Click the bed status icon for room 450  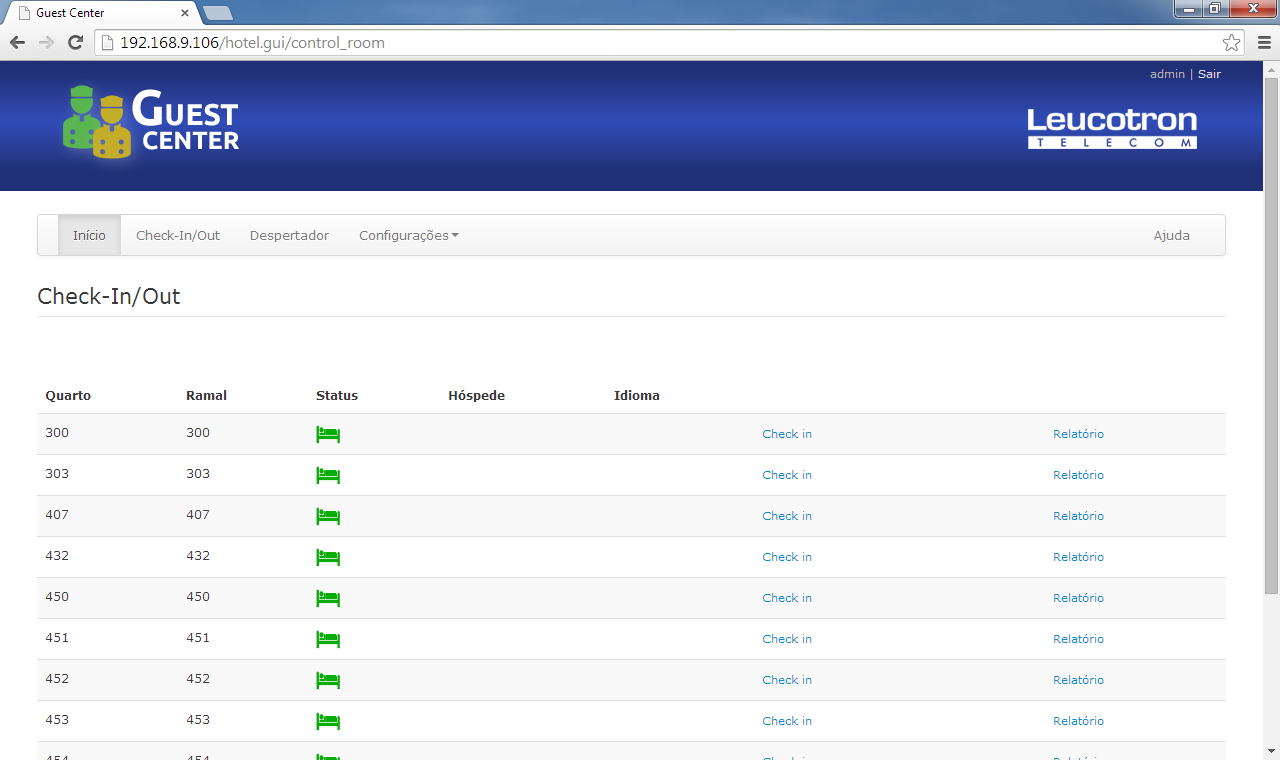click(328, 598)
